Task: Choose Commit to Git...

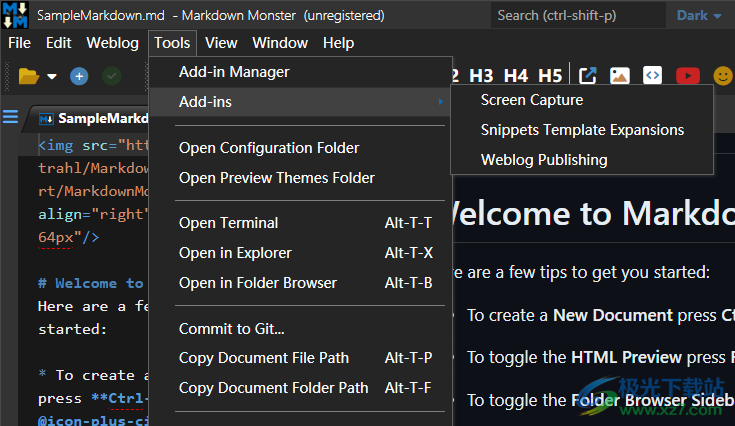Action: coord(300,329)
